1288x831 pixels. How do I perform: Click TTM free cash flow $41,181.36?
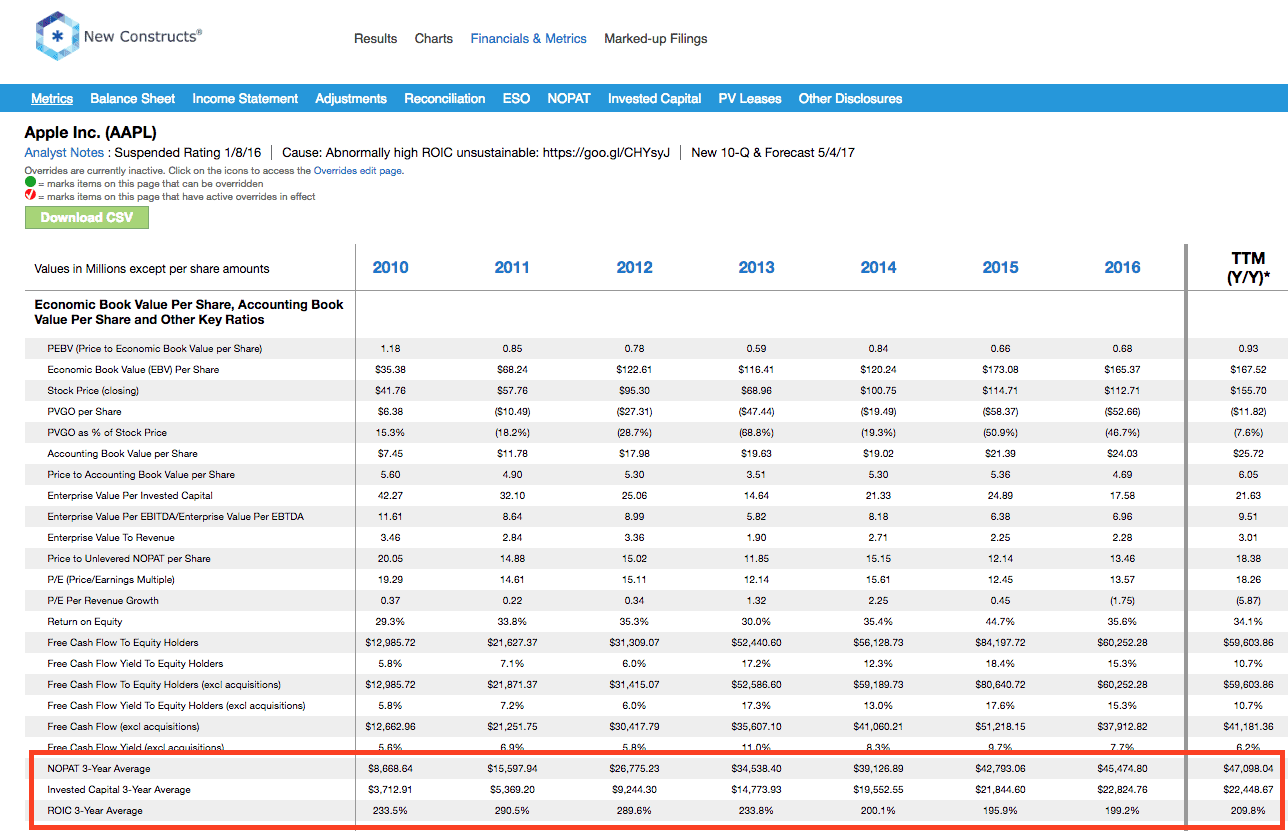pos(1247,727)
